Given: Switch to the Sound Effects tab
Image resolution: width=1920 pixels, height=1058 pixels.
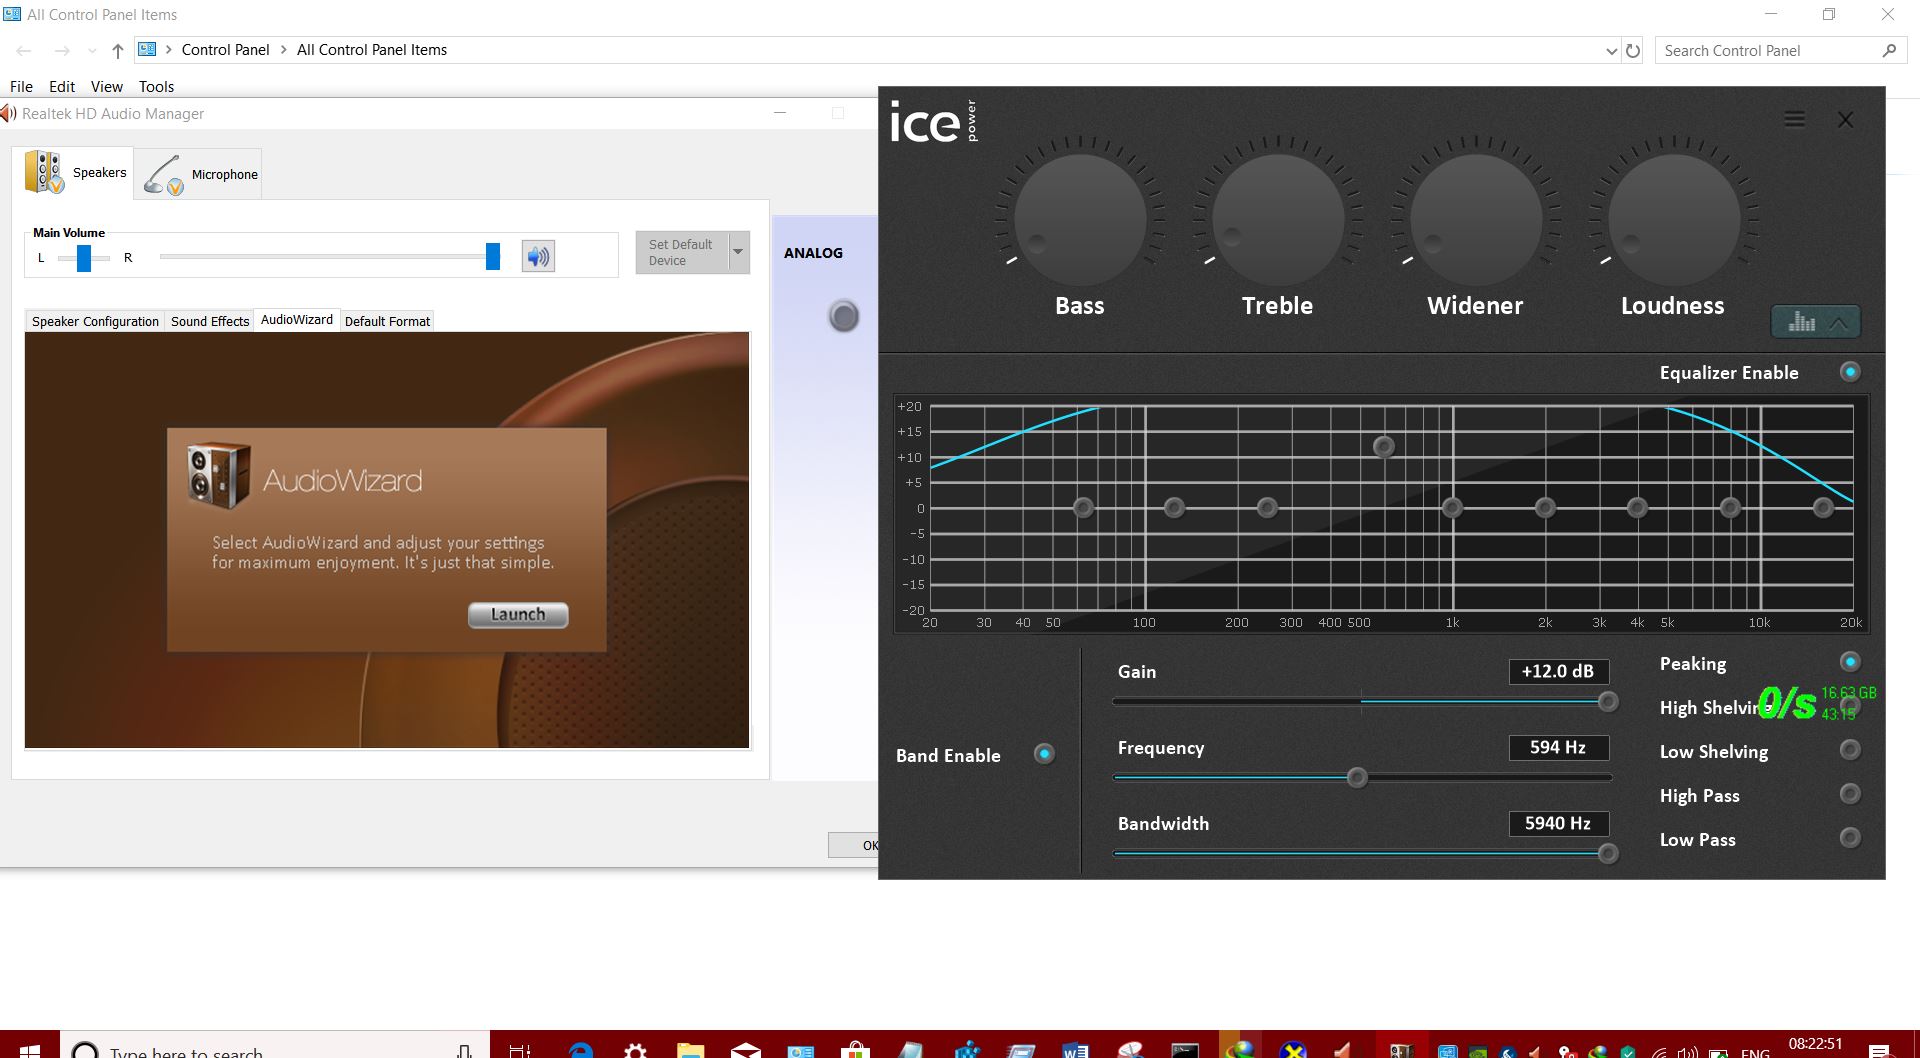Looking at the screenshot, I should point(210,321).
